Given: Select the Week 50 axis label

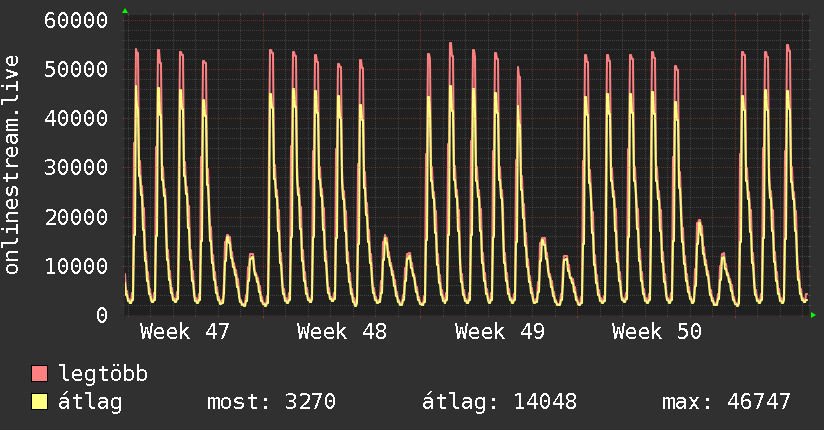Looking at the screenshot, I should [657, 331].
